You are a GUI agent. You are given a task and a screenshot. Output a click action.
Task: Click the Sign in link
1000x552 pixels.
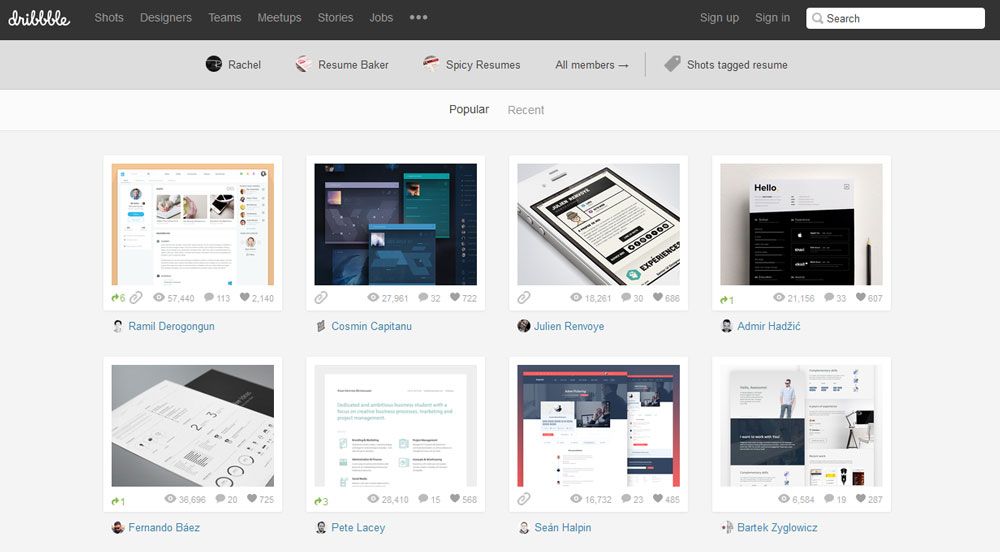[x=772, y=18]
